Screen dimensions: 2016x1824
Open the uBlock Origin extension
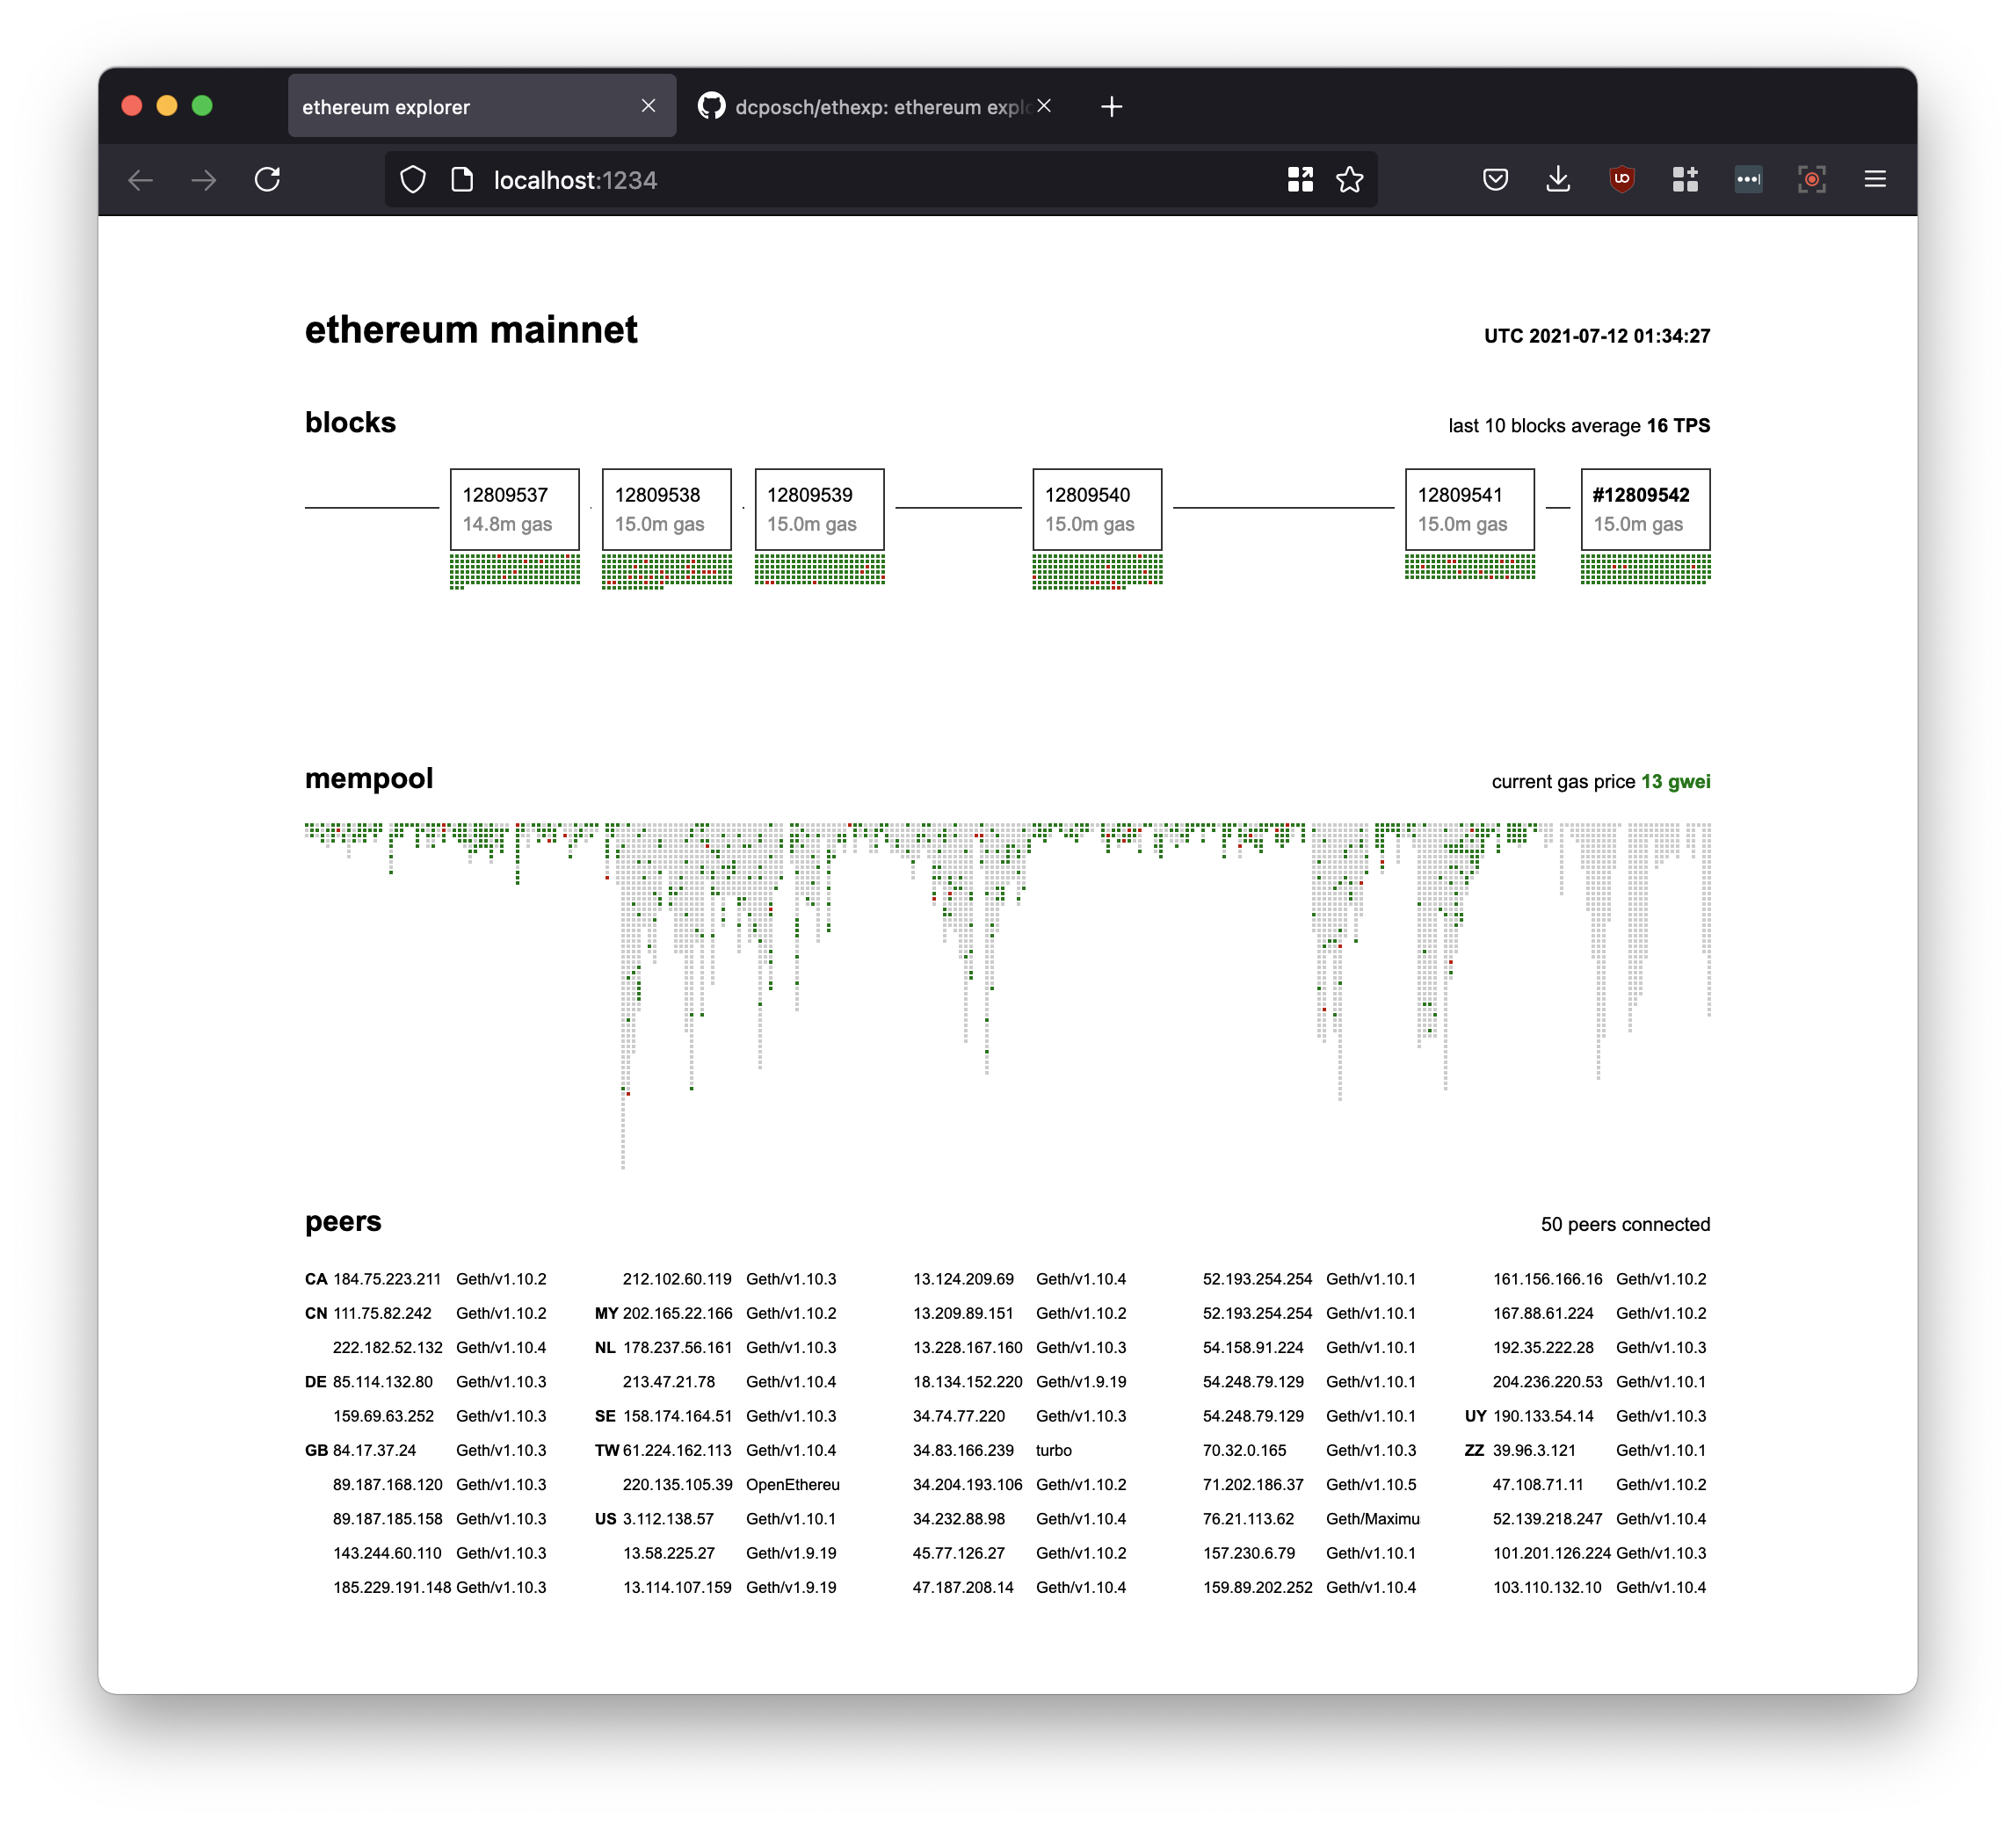point(1621,180)
